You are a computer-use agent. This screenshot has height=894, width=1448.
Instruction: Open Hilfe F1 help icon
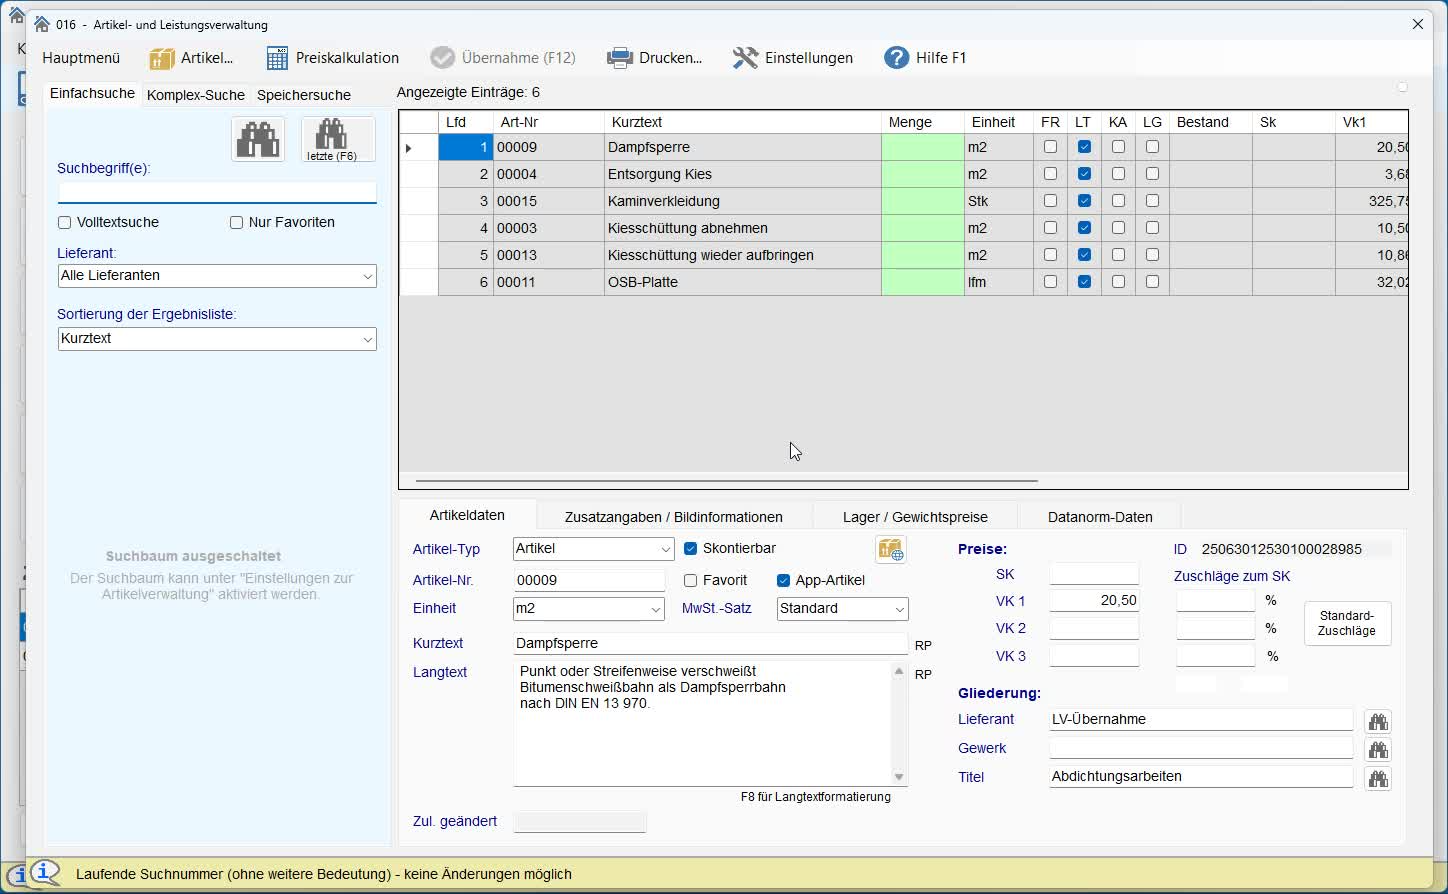tap(896, 58)
